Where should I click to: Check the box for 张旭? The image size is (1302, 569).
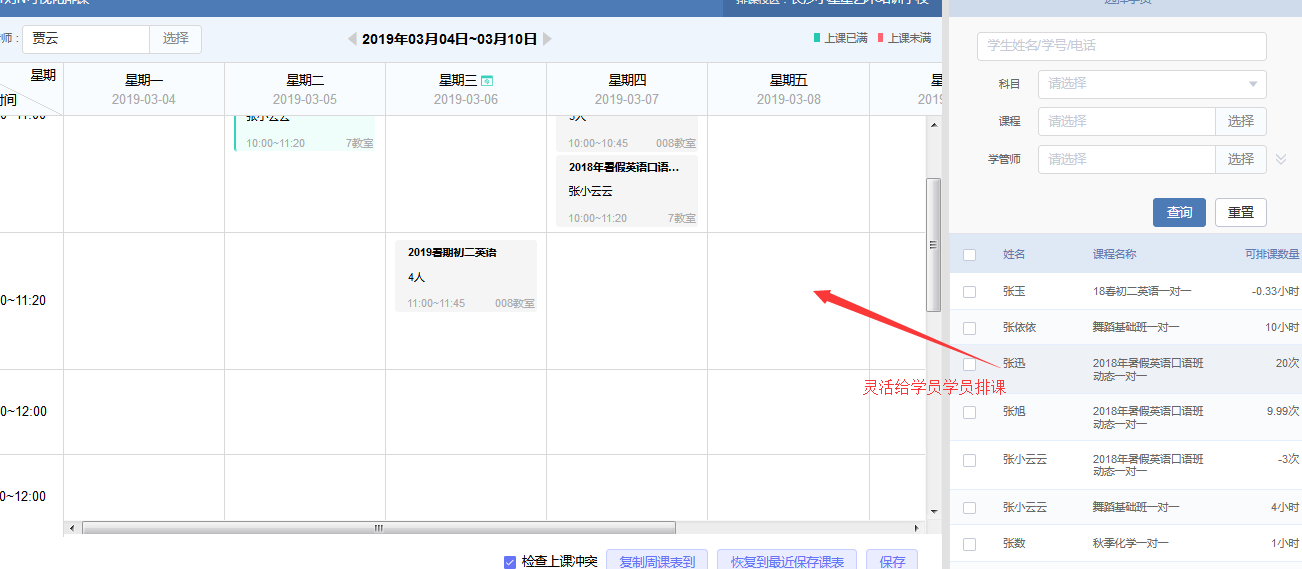point(969,412)
